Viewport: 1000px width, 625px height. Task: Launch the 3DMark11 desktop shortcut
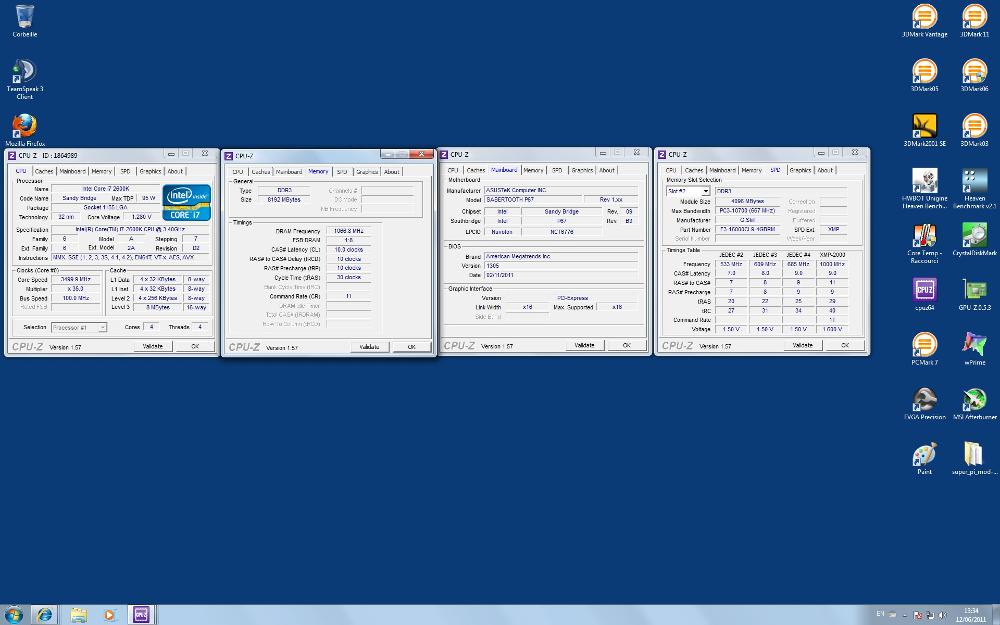click(974, 20)
